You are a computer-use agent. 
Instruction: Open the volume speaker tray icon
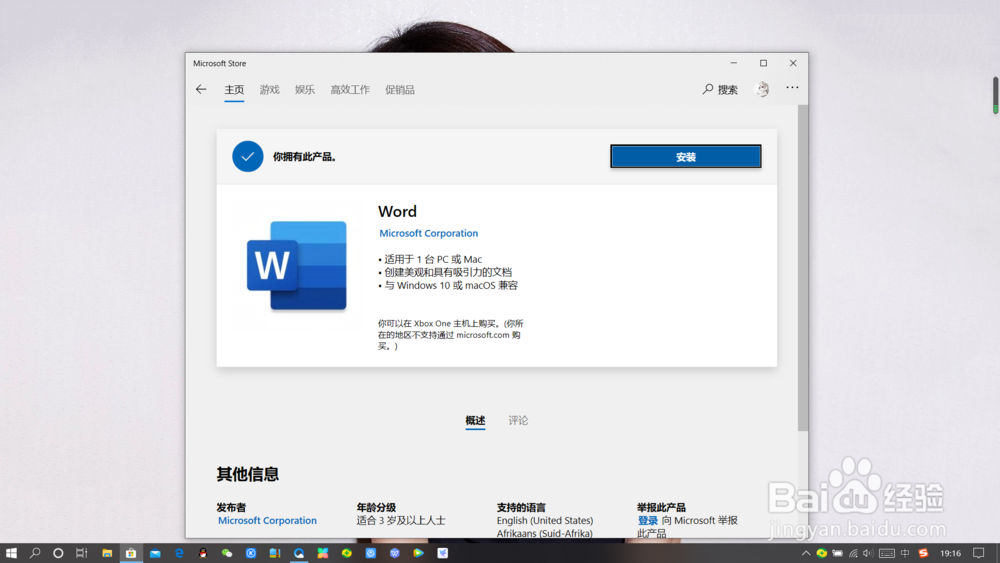coord(868,553)
